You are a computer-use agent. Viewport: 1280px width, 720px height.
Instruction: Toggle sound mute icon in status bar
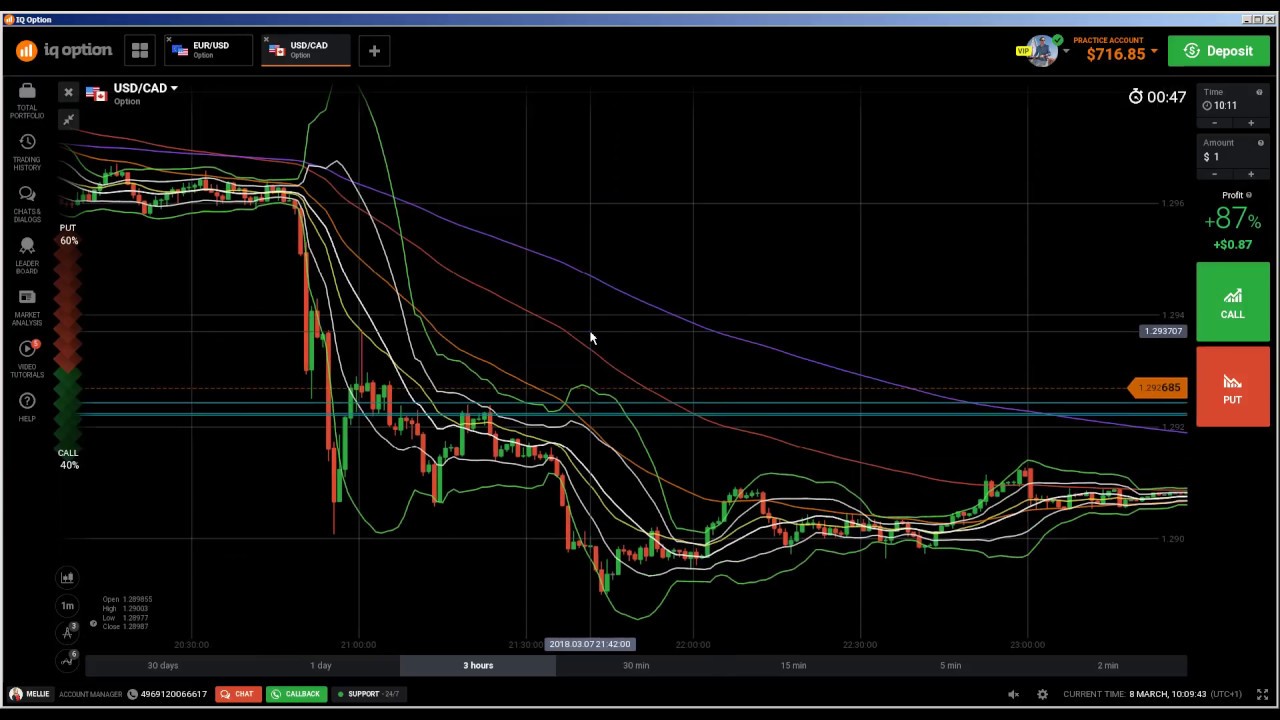1013,694
